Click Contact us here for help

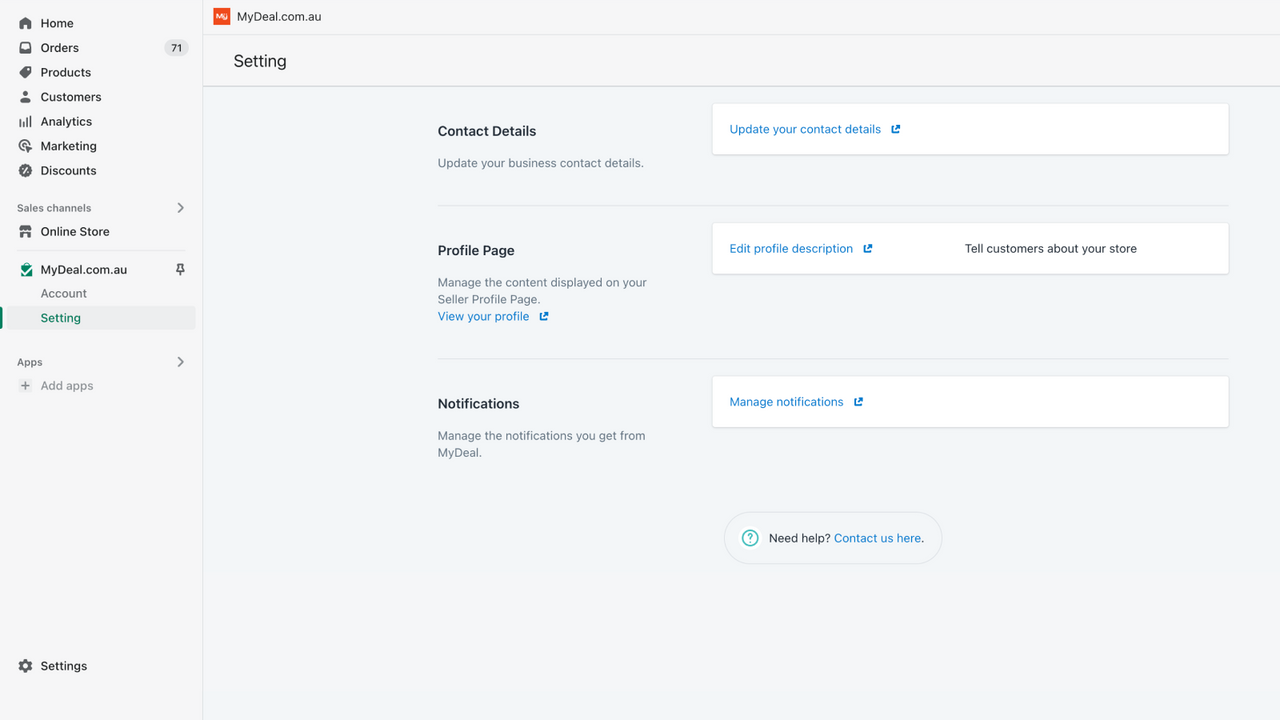[876, 537]
